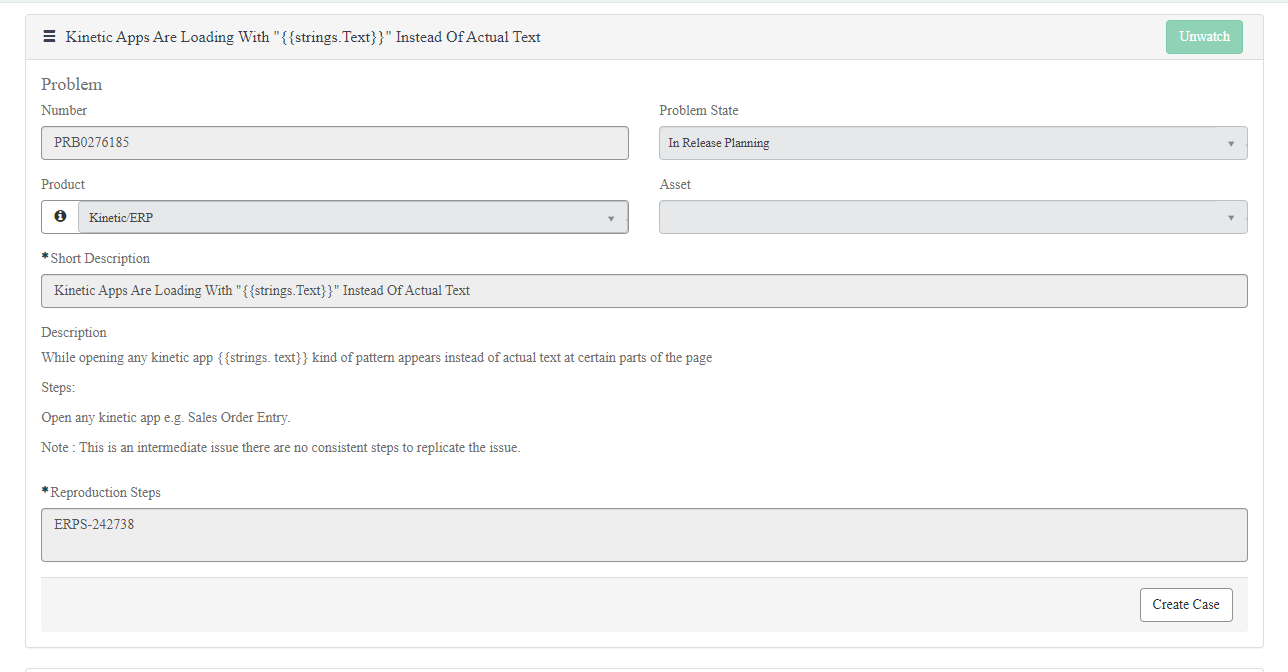The image size is (1288, 672).
Task: Click the header title about Kinetic Apps
Action: [303, 37]
